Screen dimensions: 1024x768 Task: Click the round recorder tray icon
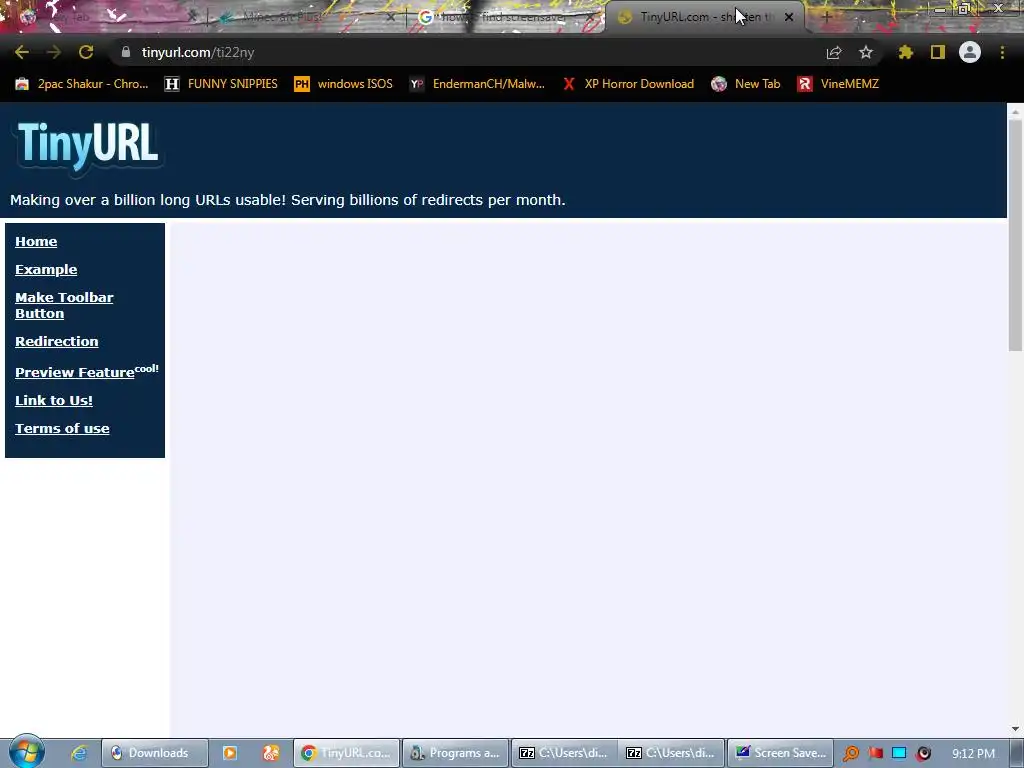click(923, 754)
